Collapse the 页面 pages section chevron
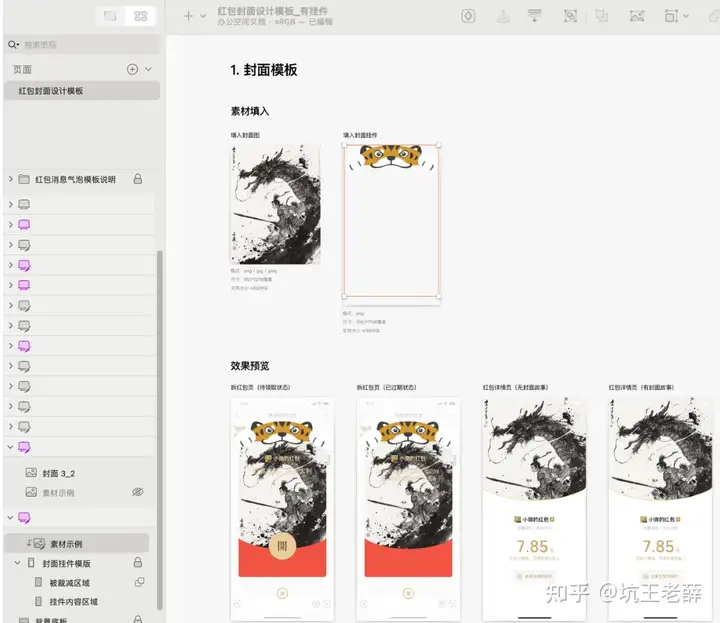 pos(148,69)
